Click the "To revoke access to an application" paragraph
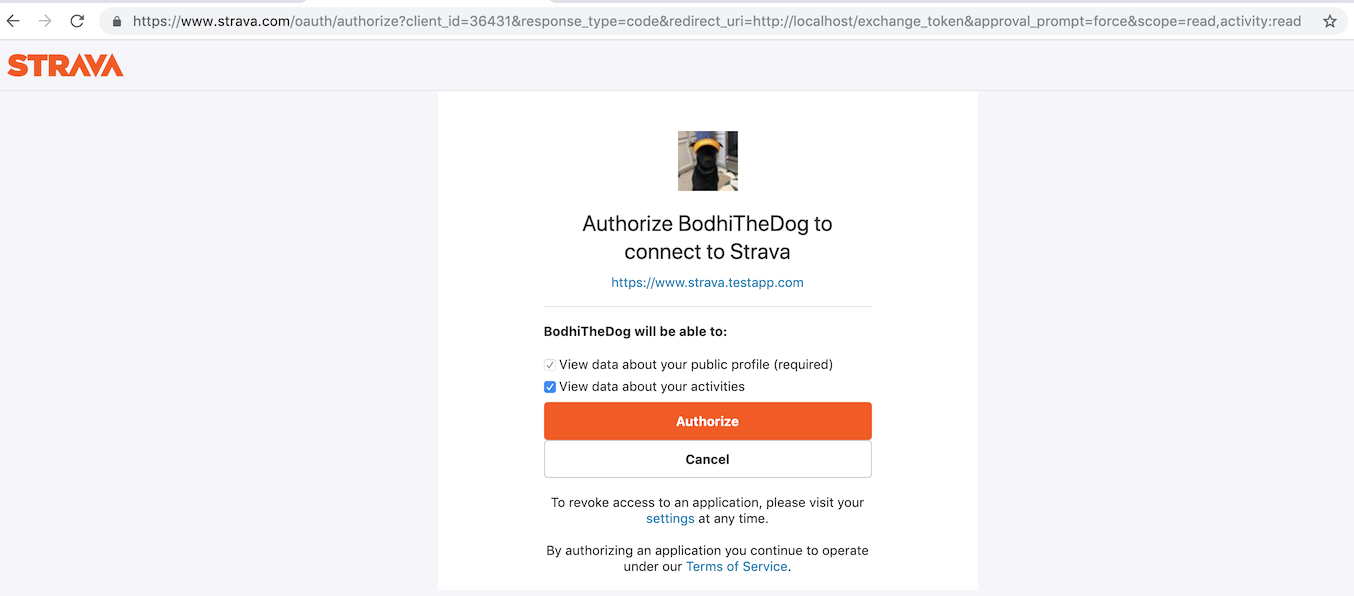1354x596 pixels. coord(708,510)
